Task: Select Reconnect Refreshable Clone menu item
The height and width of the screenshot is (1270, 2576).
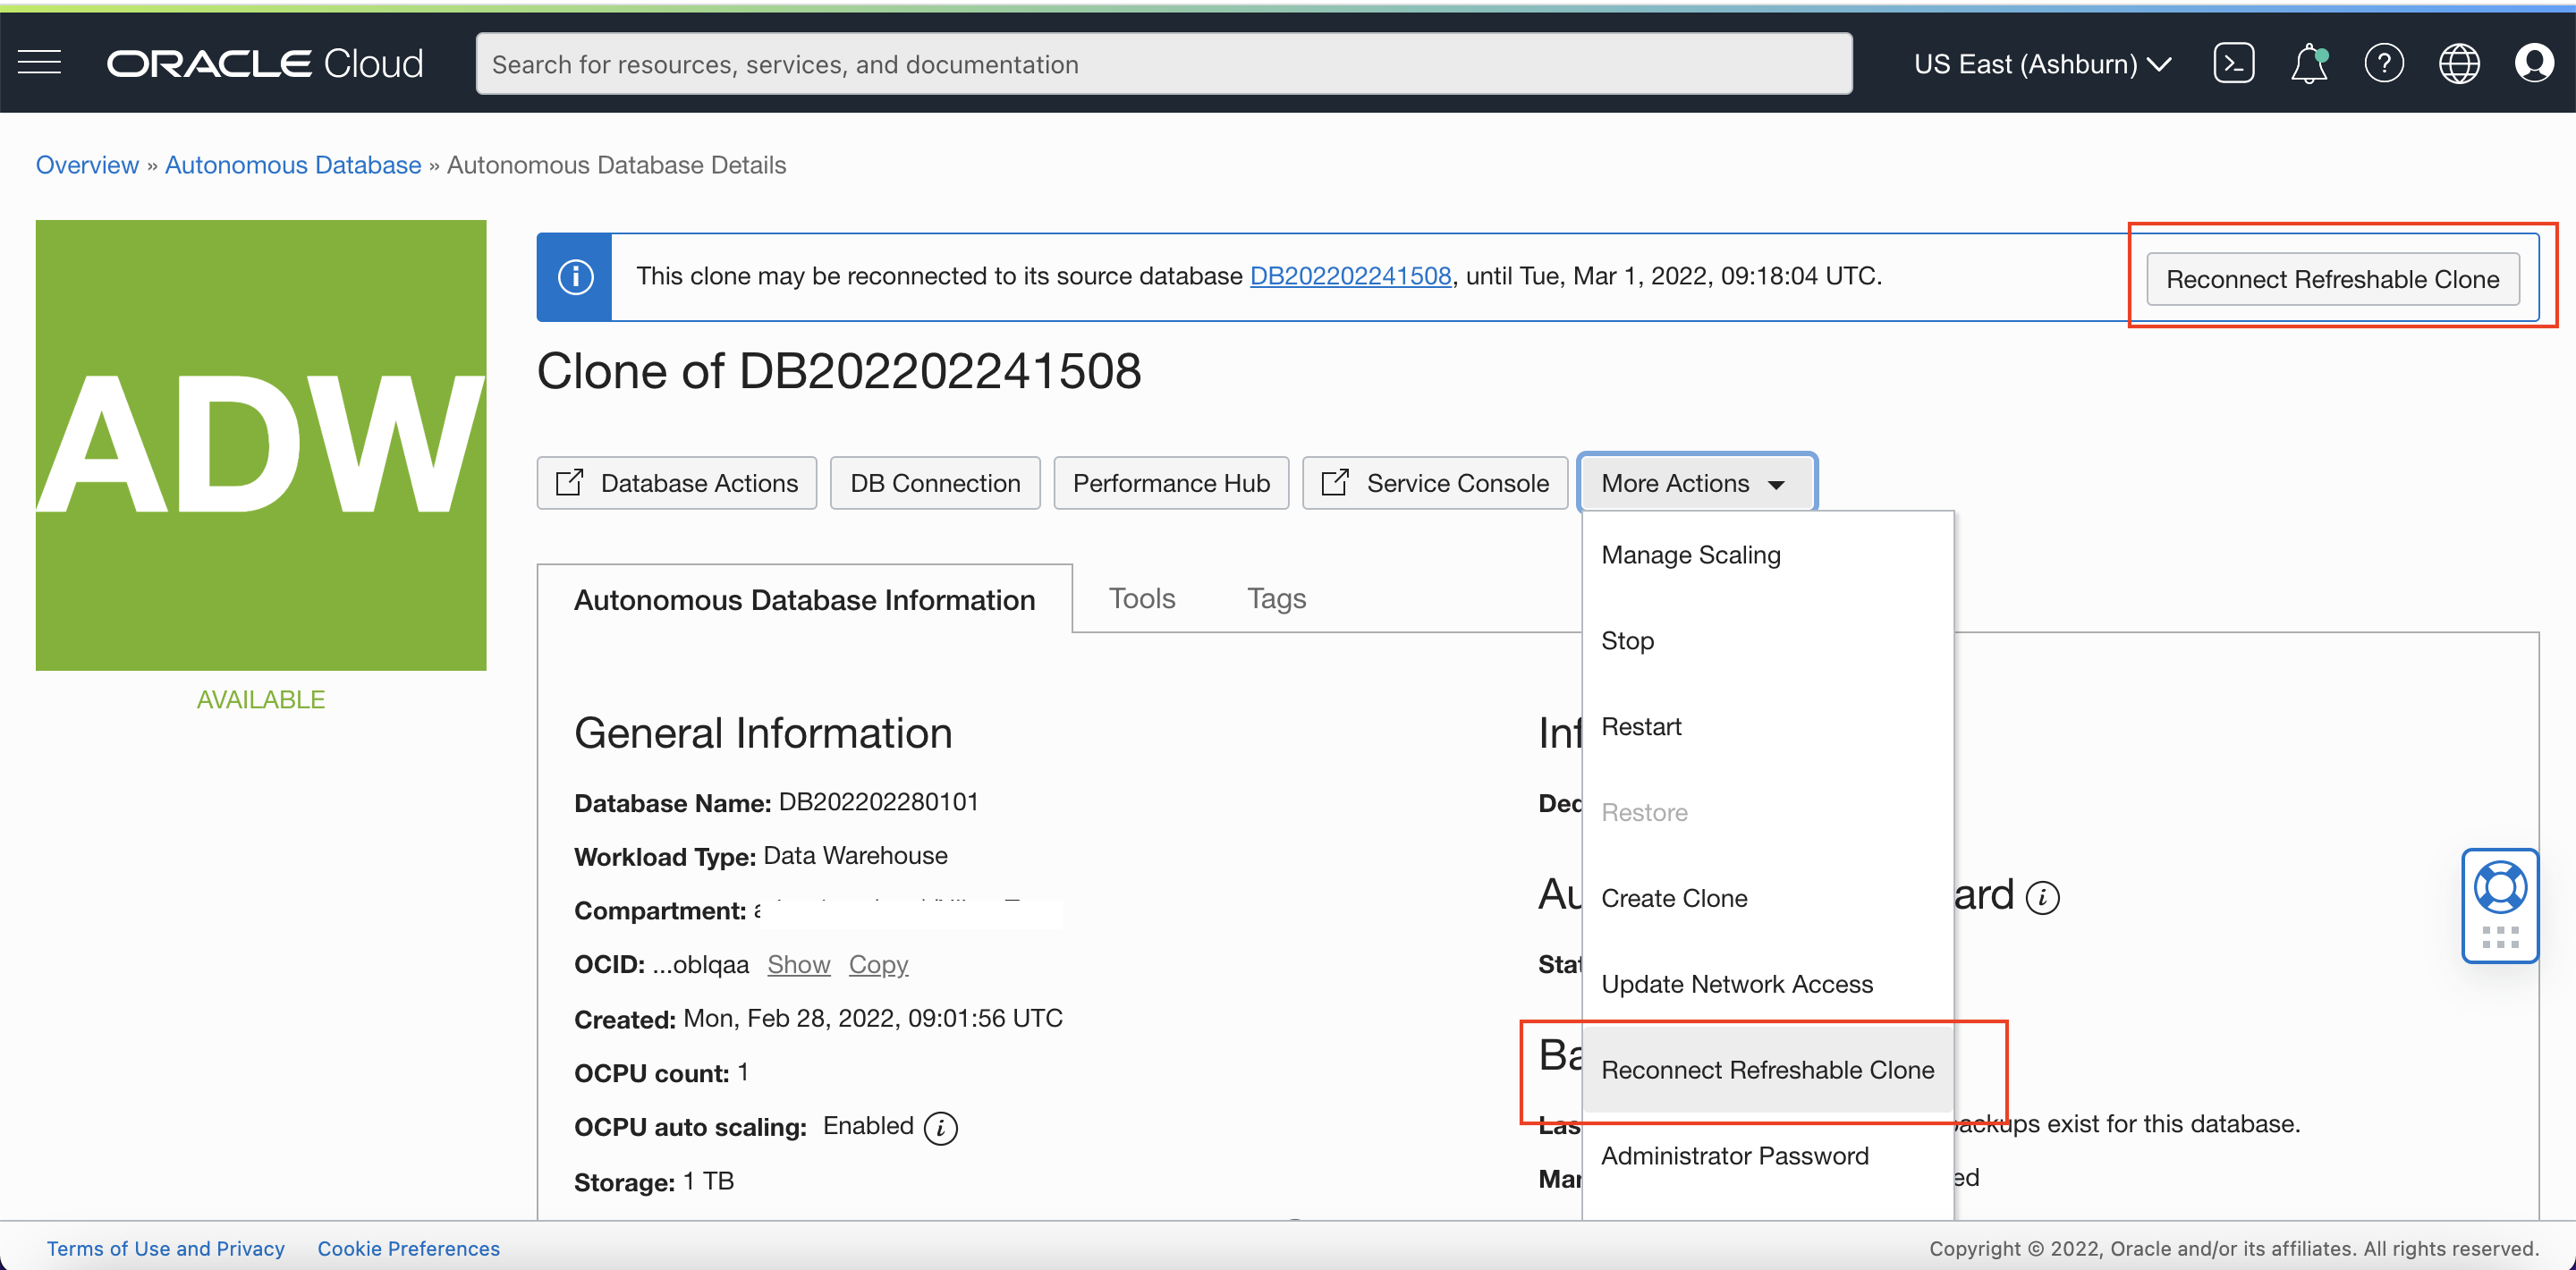Action: point(1767,1069)
